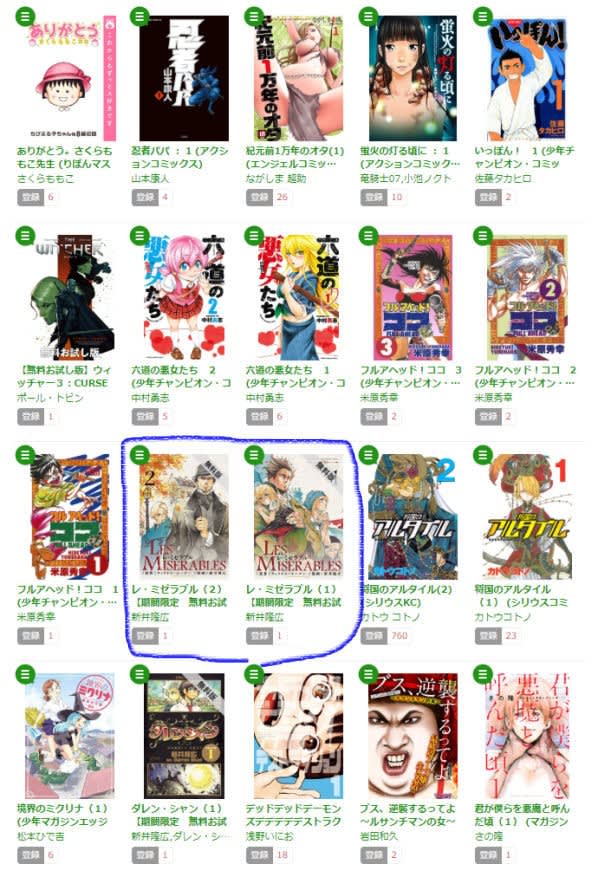Click the 君が僕らを悪魔と呼んだ頃 cover thumbnail
The width and height of the screenshot is (598, 877).
click(526, 735)
